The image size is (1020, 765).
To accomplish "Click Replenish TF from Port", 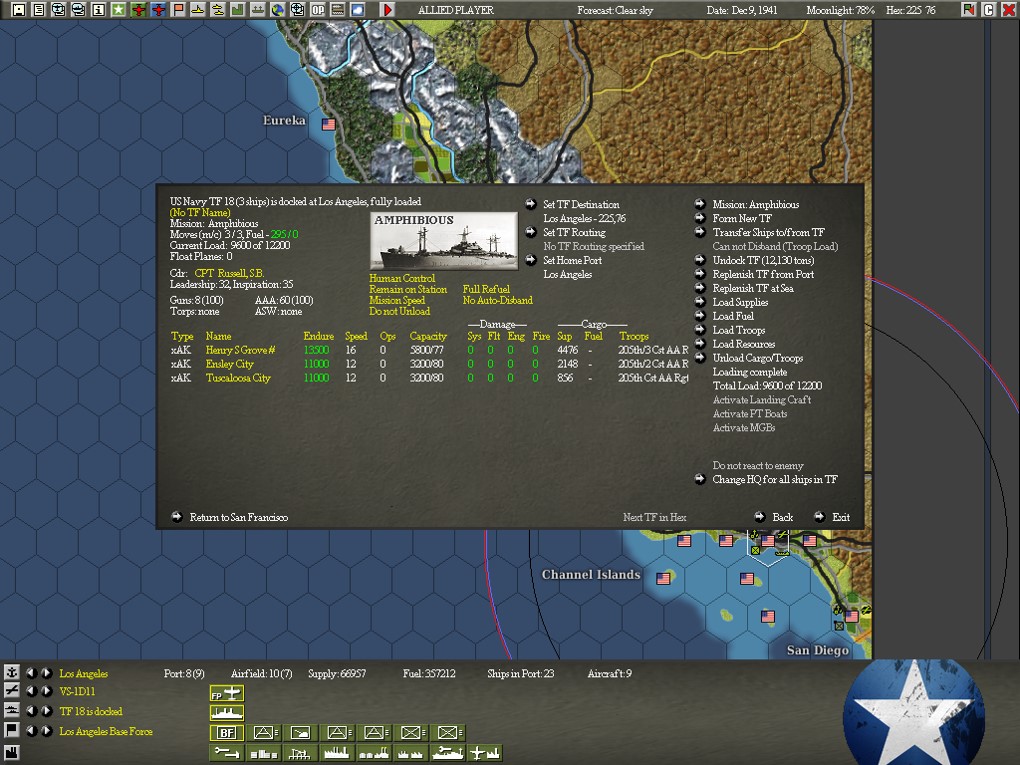I will [x=763, y=275].
